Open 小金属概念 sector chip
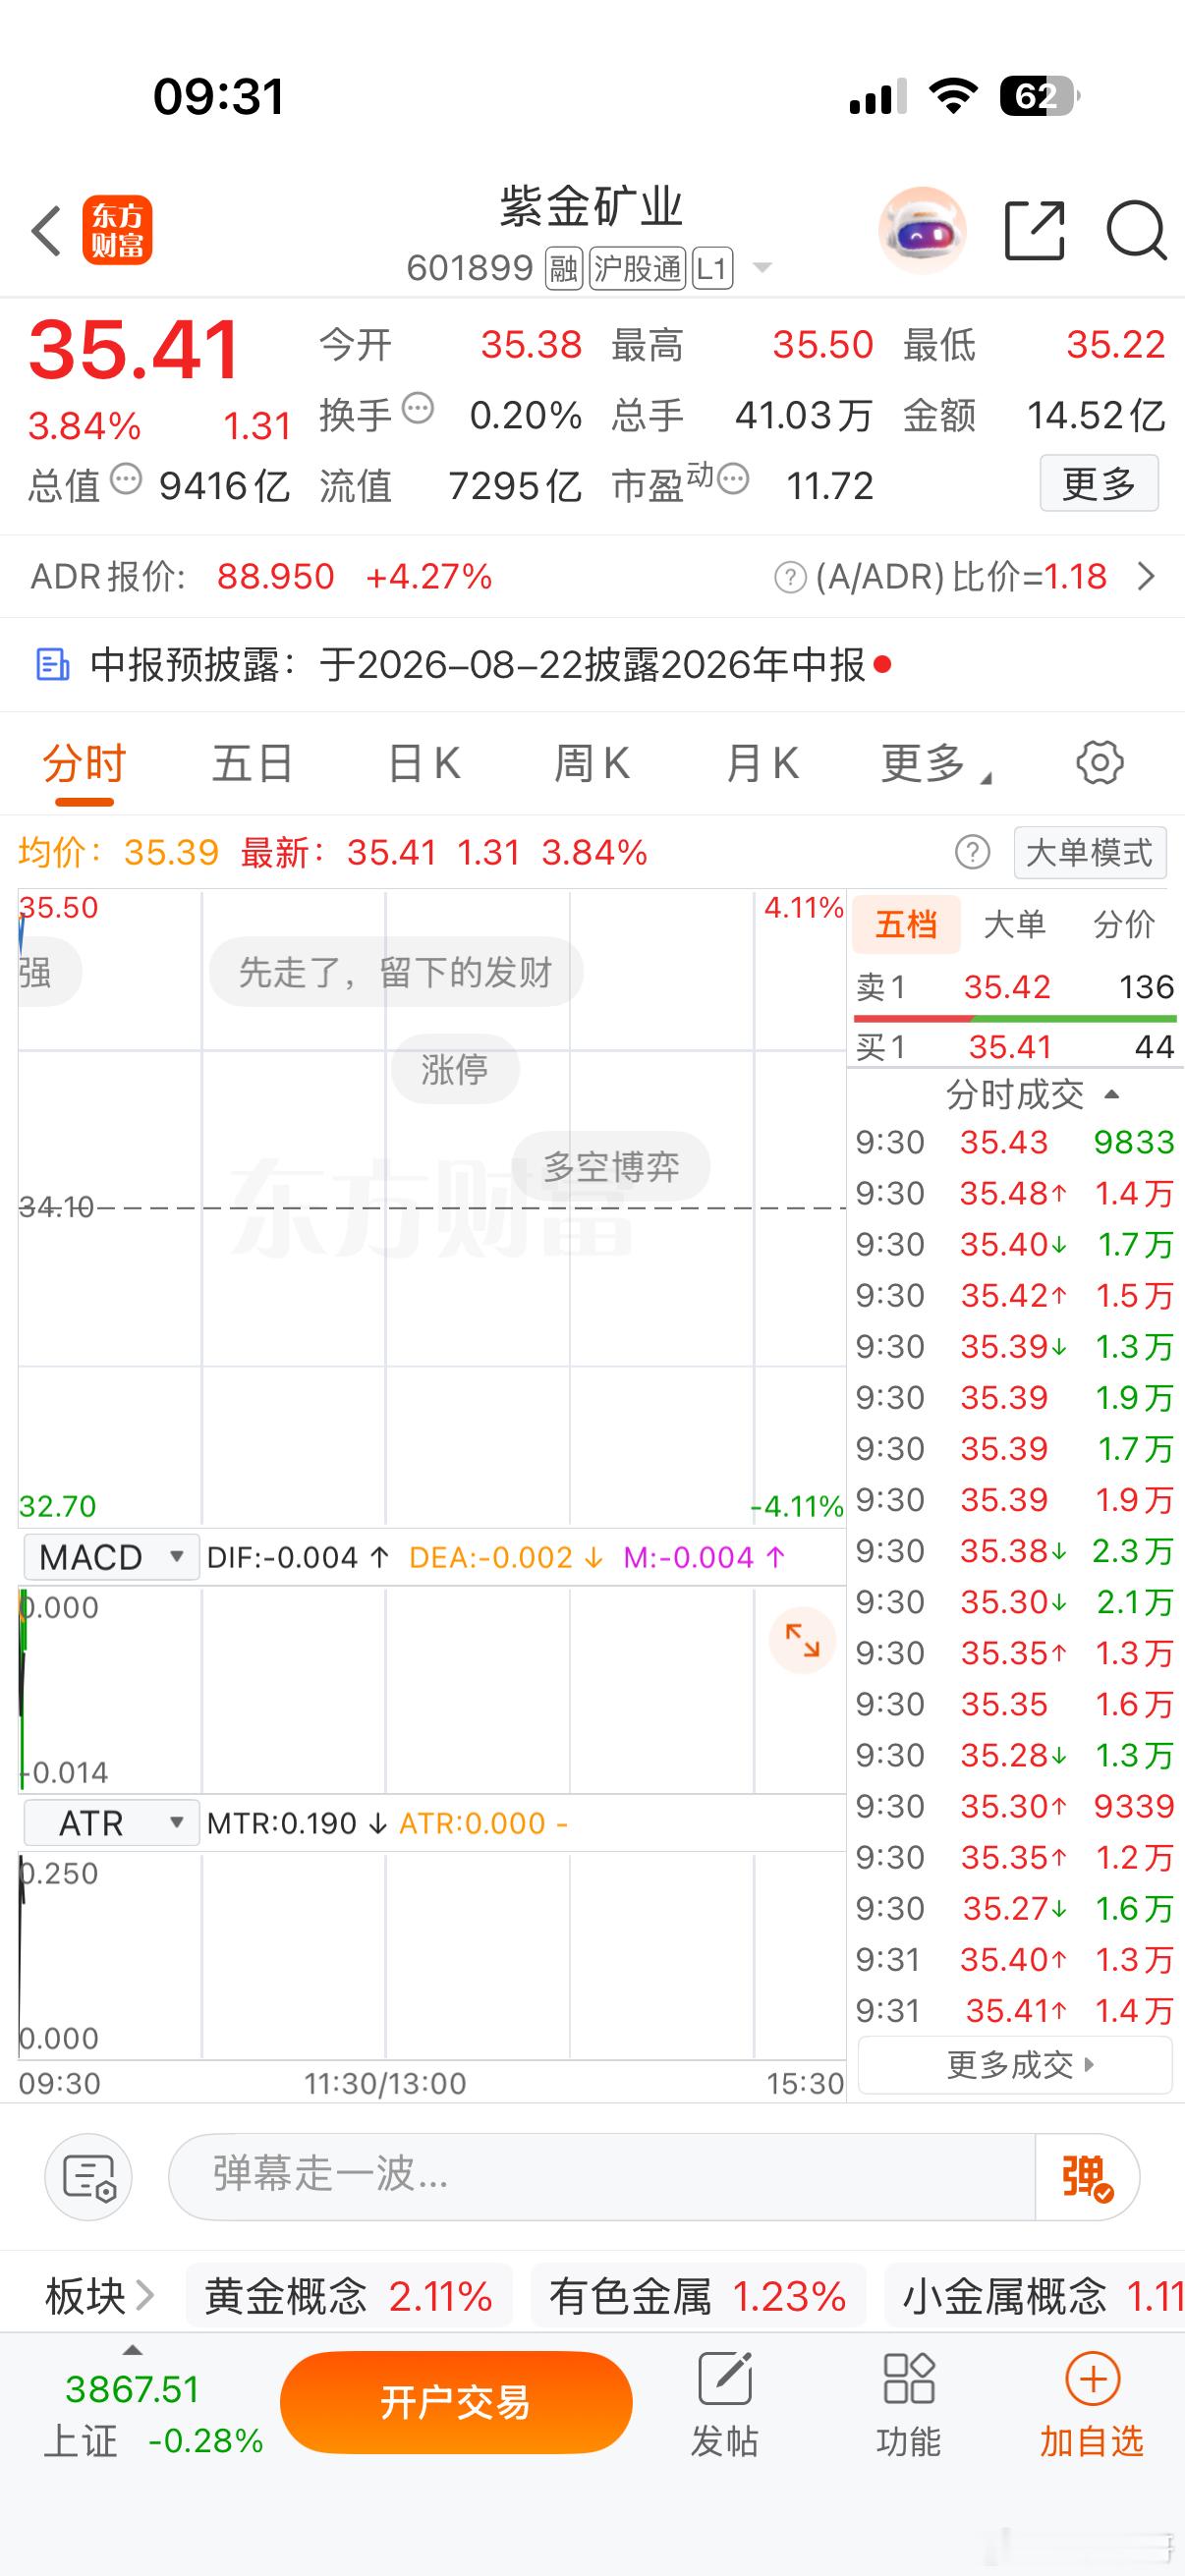The image size is (1185, 2576). pos(1035,2296)
